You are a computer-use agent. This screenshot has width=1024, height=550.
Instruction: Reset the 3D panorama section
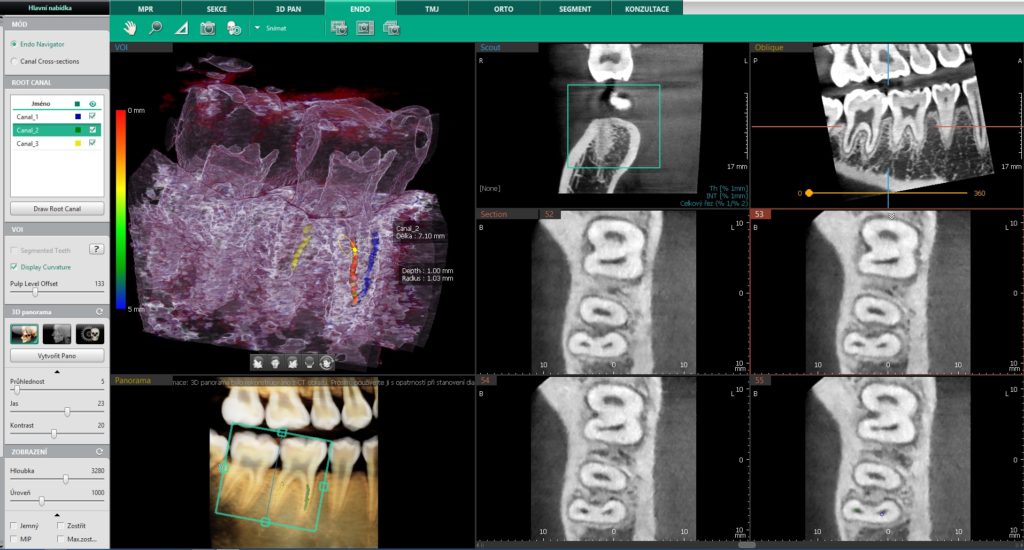pos(99,312)
